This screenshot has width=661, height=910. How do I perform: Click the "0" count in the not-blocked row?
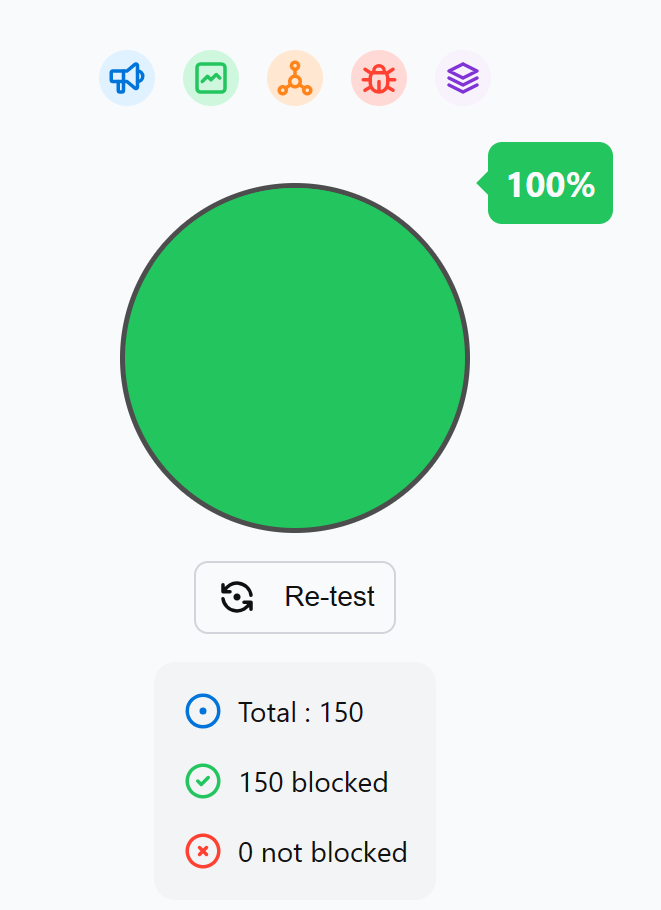point(245,853)
